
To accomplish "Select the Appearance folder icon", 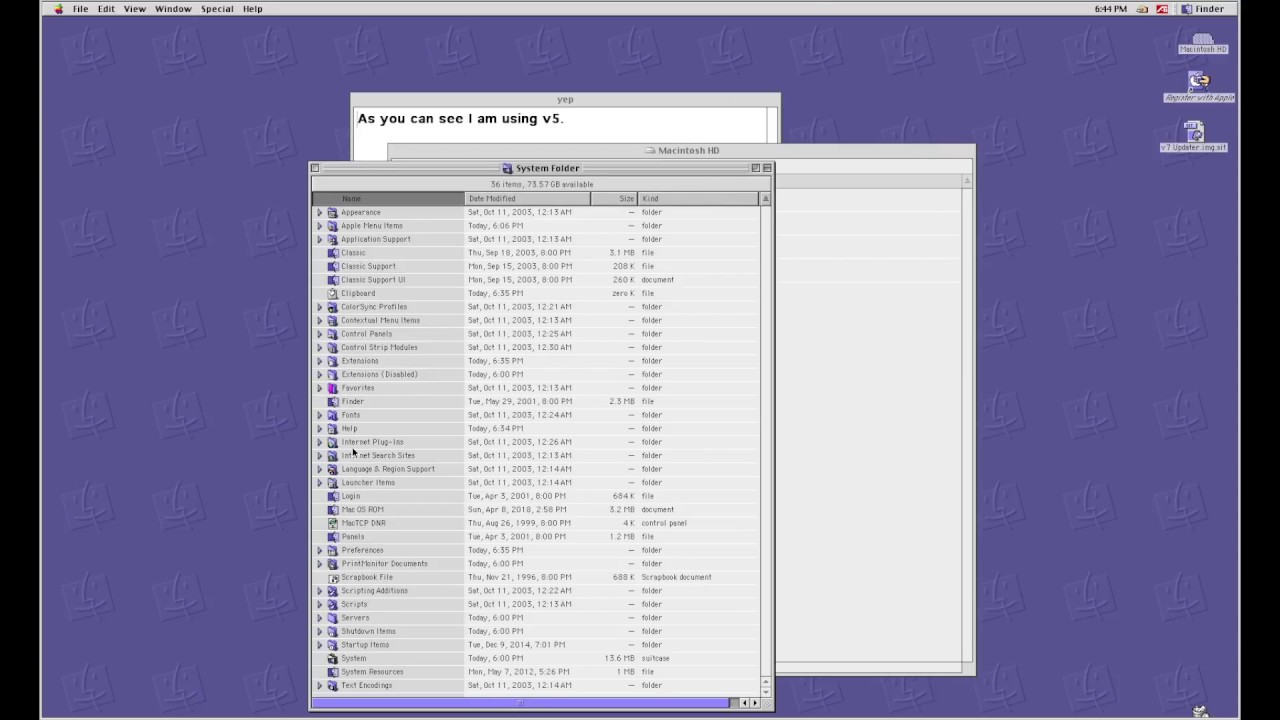I will 333,212.
